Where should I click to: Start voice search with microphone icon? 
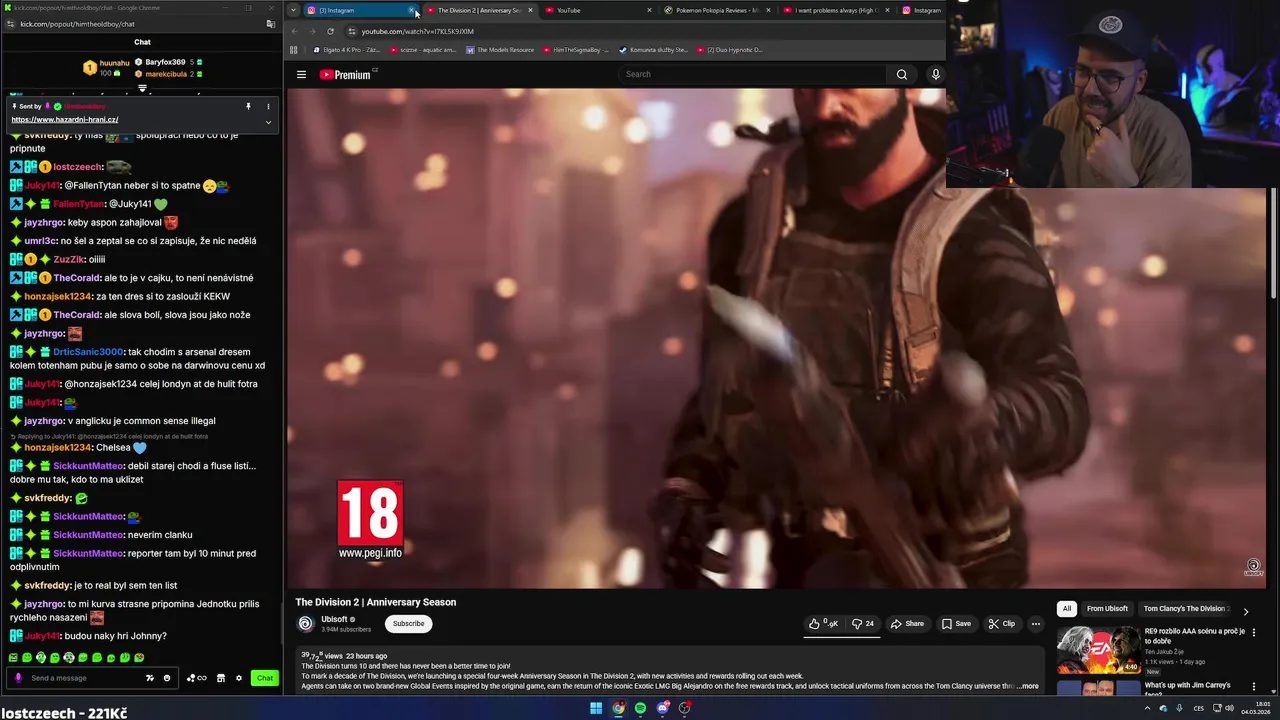[x=935, y=74]
